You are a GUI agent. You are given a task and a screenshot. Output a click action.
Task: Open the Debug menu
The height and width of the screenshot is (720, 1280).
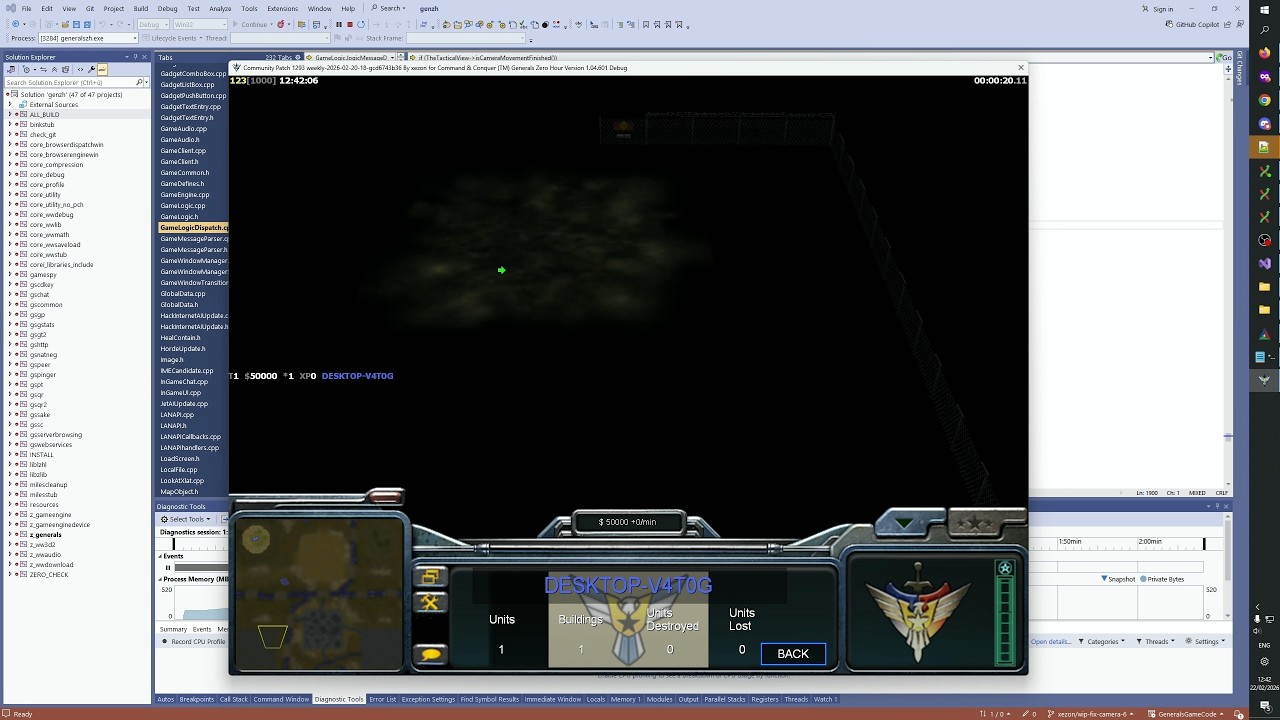[167, 8]
